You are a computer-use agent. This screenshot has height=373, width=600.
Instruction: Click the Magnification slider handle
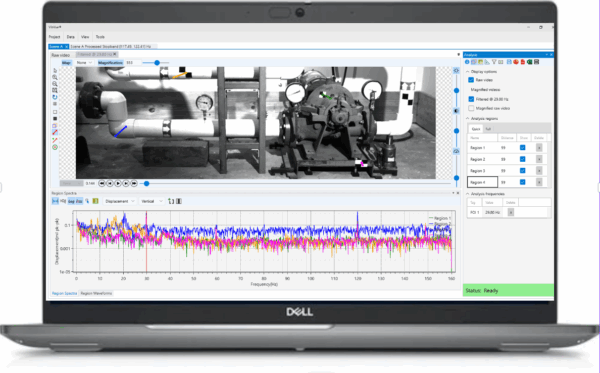pos(157,63)
